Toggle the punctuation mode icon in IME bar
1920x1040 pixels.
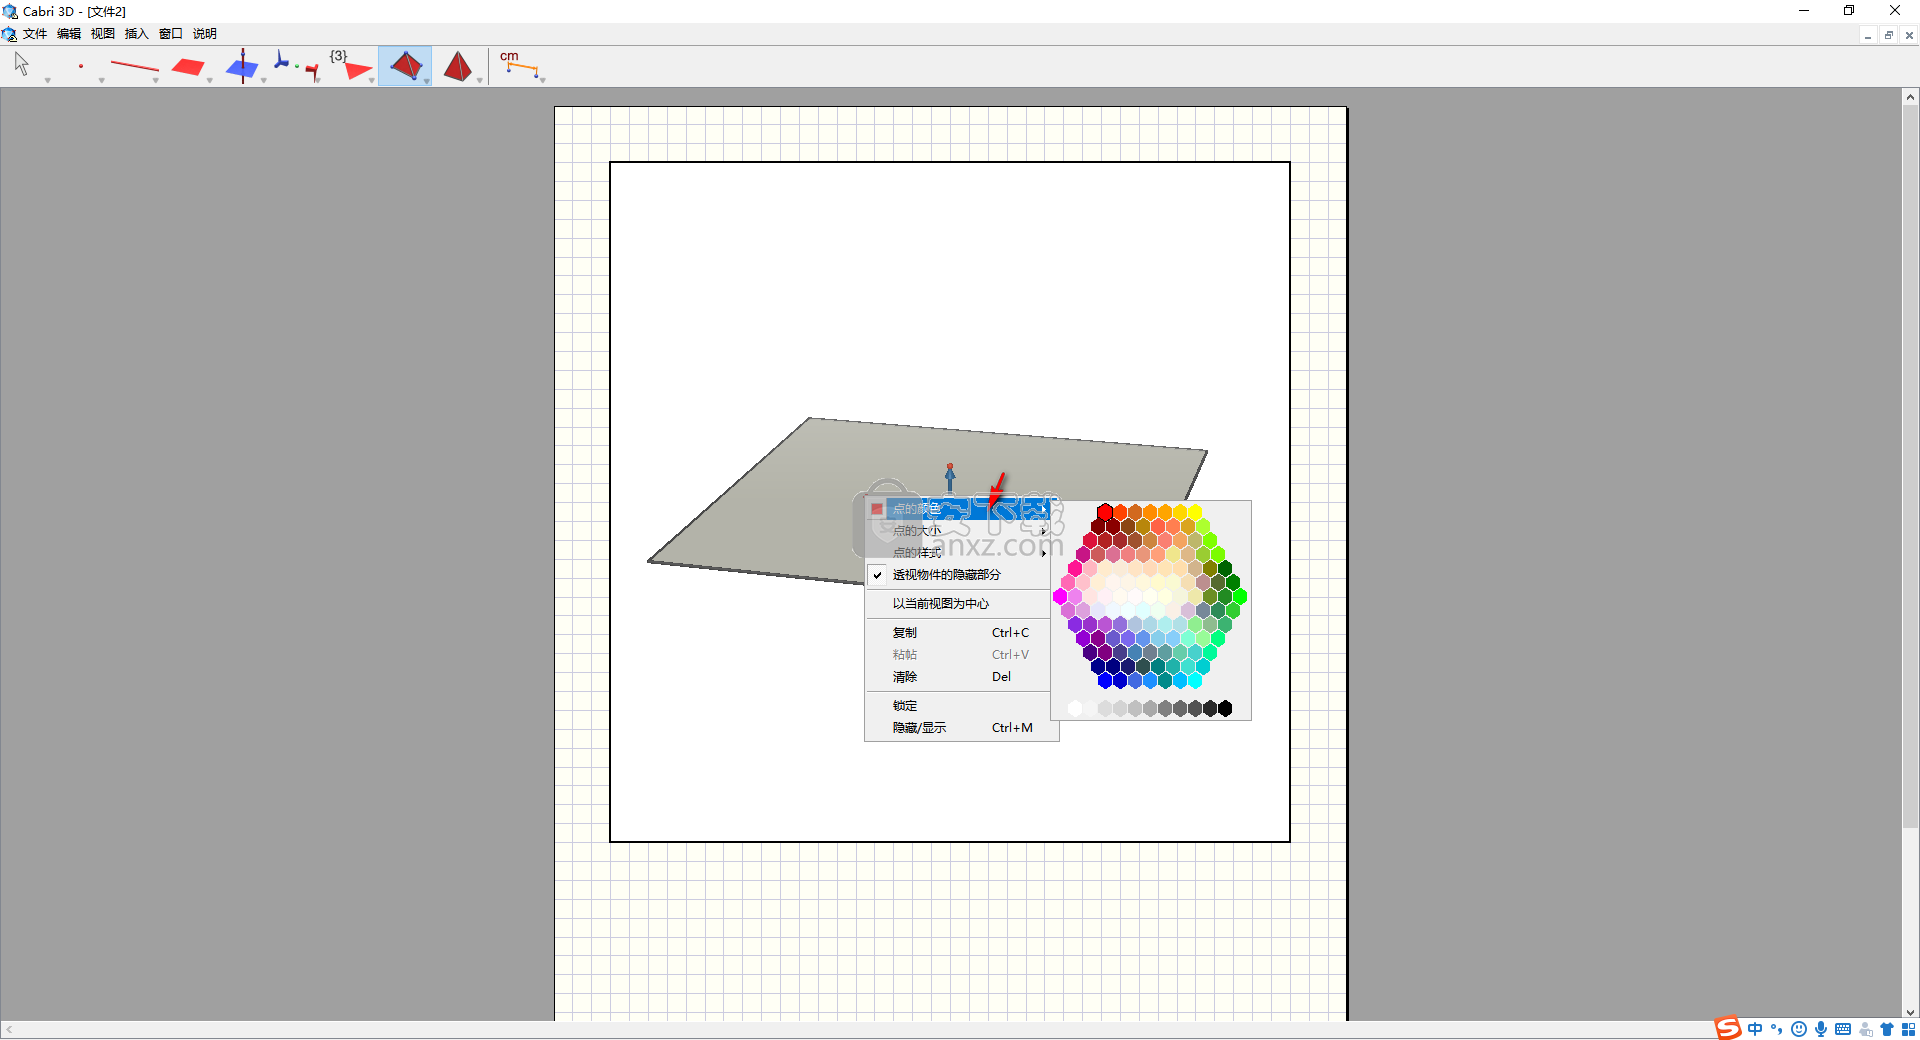point(1777,1029)
